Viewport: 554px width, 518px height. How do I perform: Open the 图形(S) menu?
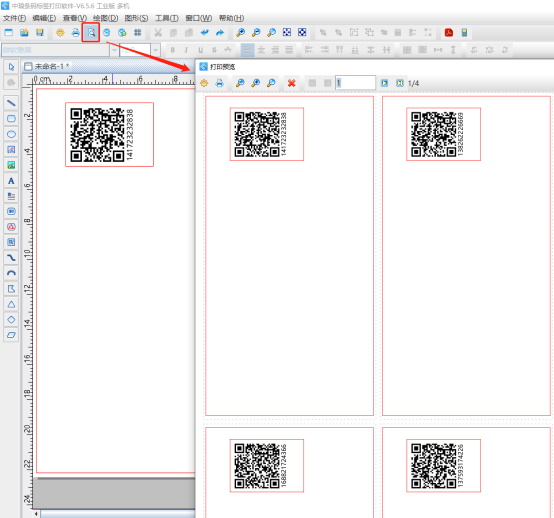(x=136, y=18)
